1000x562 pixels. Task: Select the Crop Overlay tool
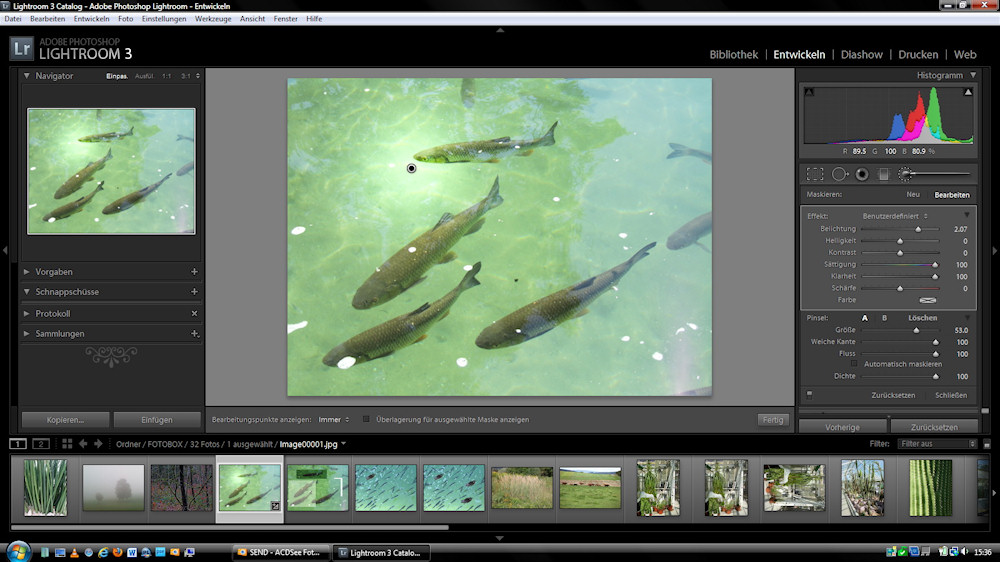[815, 174]
